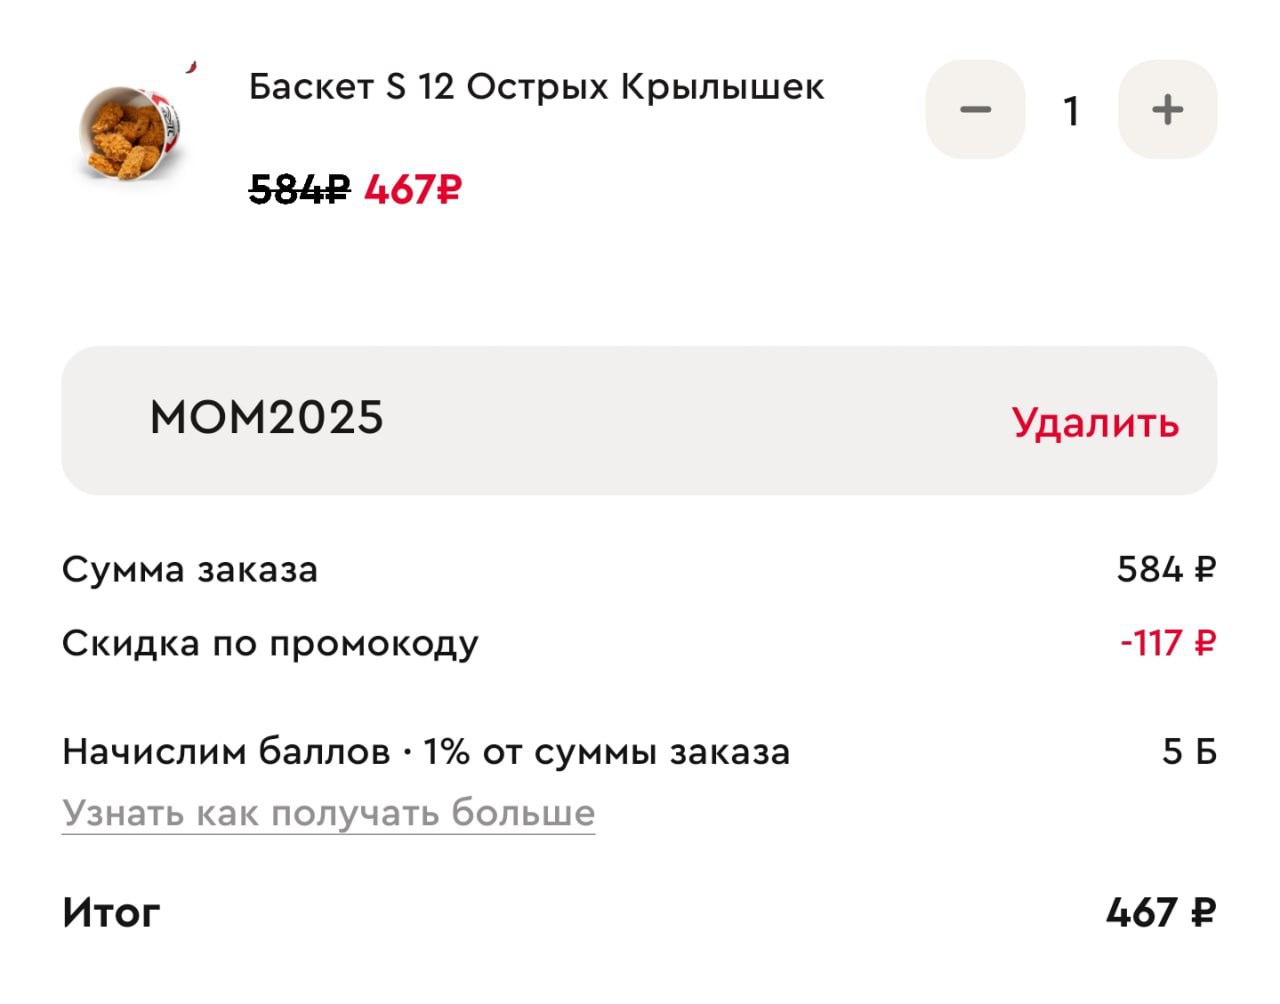Click the 584 ₽ order sum value
The image size is (1280, 1004).
pyautogui.click(x=1166, y=570)
